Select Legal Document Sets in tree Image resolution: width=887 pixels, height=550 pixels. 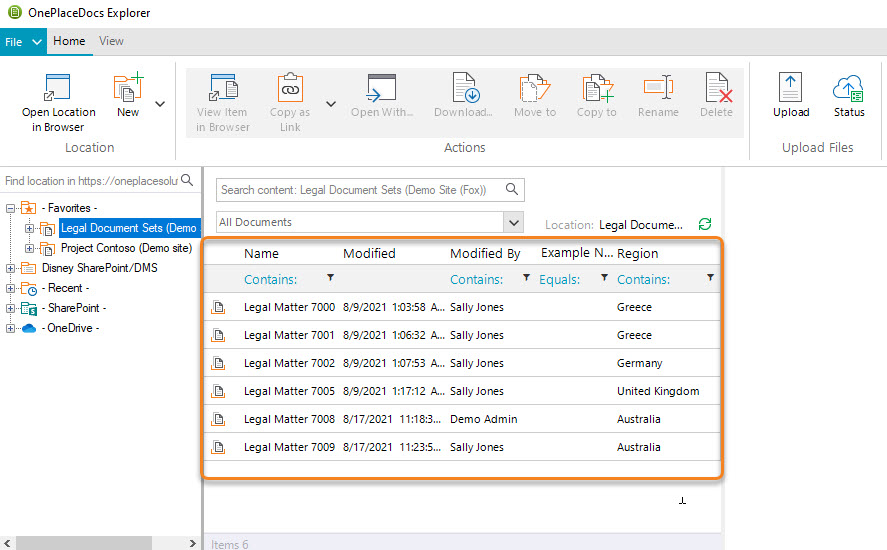129,228
